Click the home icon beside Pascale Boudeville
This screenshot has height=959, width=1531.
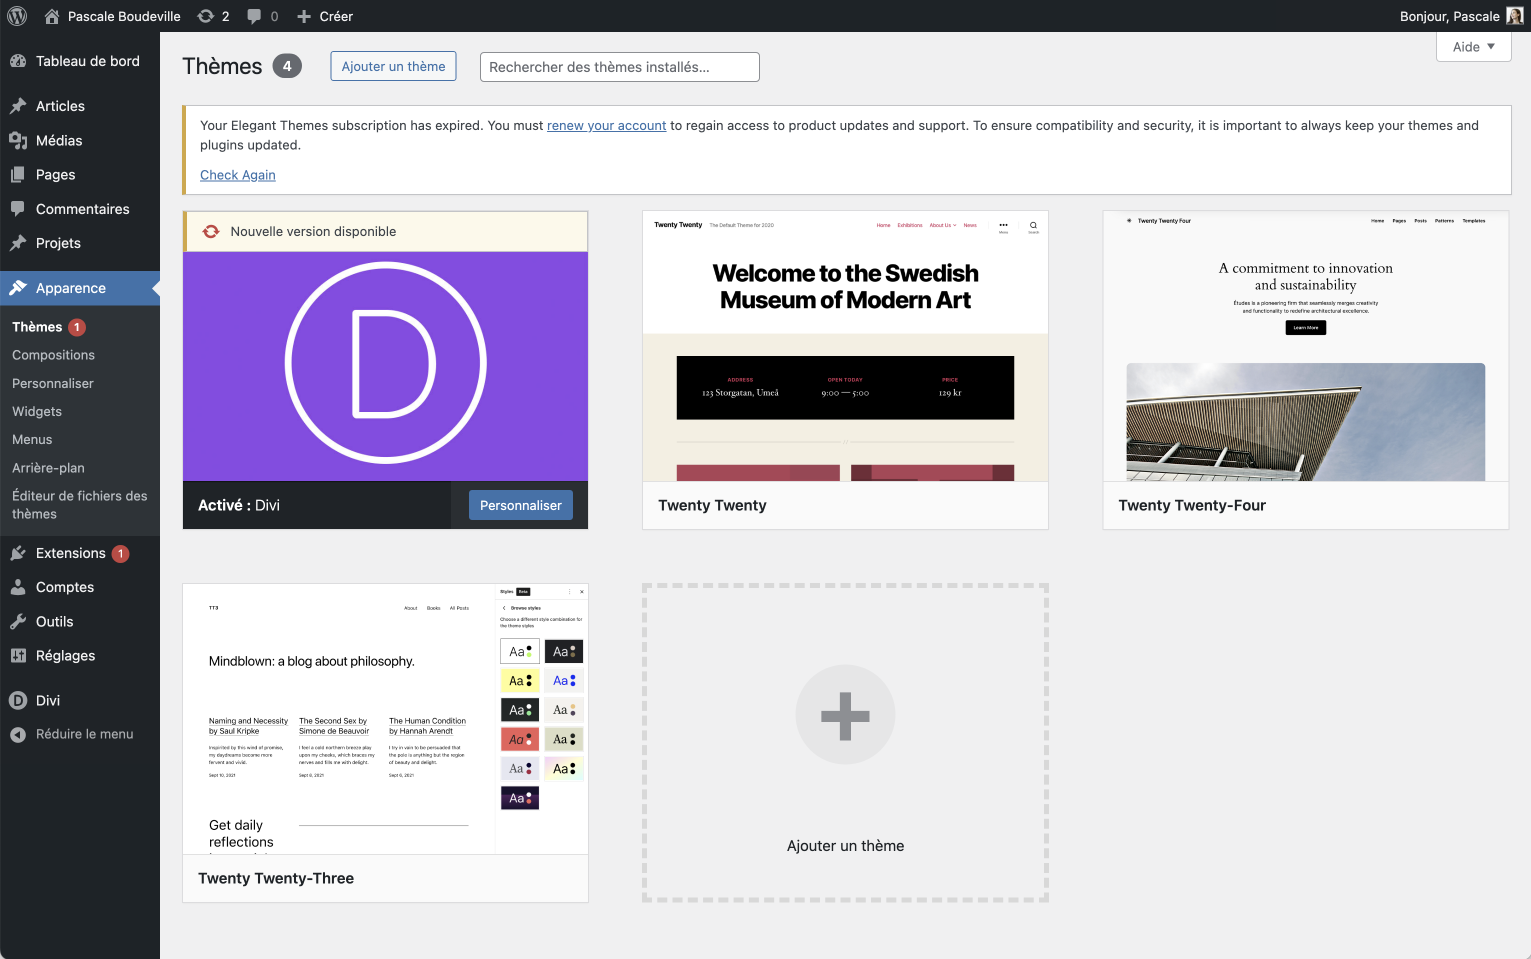[x=52, y=16]
